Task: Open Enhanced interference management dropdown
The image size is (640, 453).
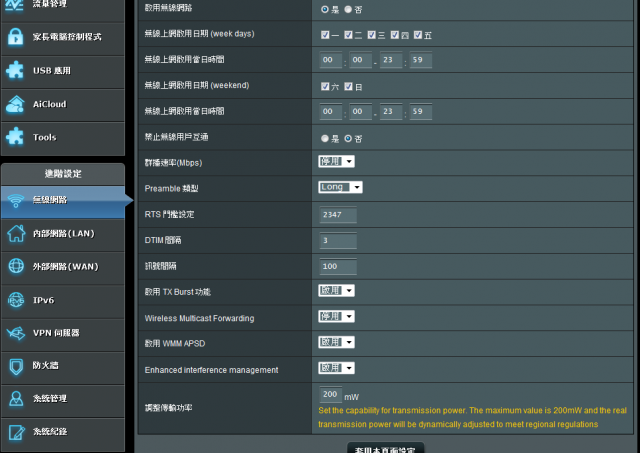Action: (x=336, y=368)
